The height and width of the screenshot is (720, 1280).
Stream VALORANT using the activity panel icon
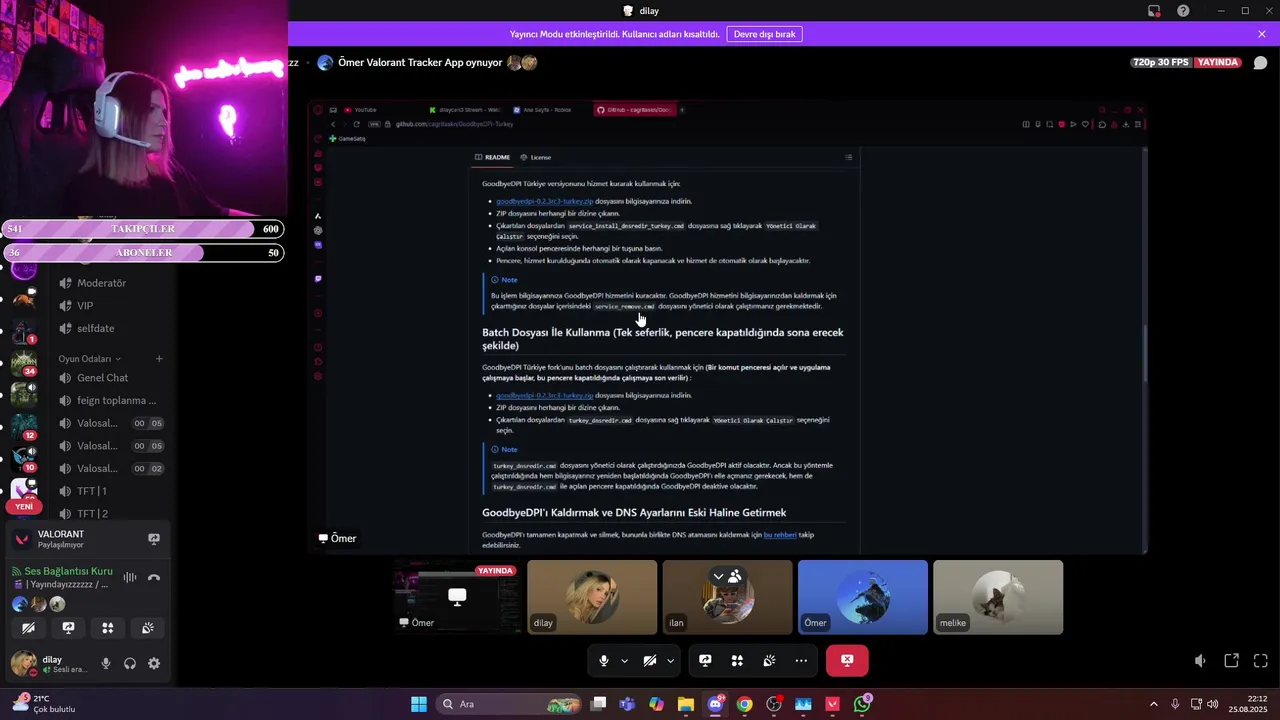(154, 539)
